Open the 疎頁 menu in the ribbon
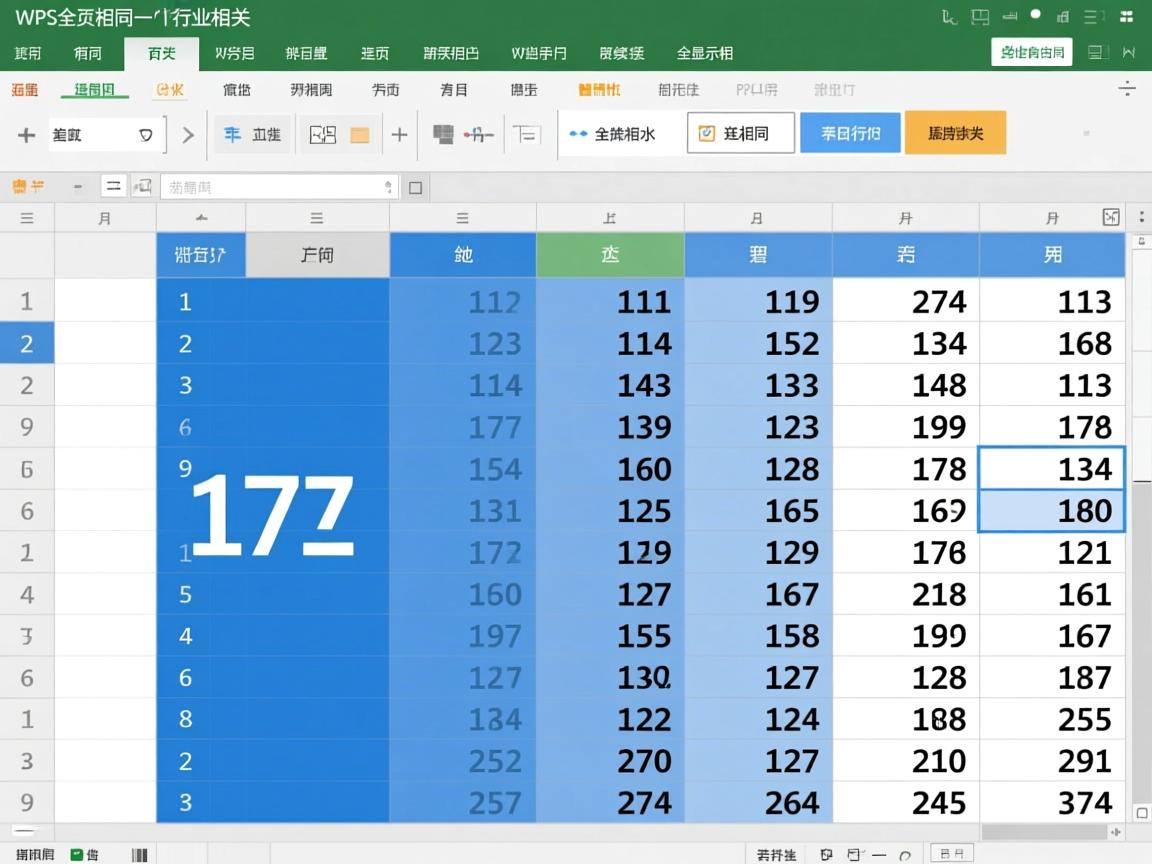Viewport: 1152px width, 864px height. 375,53
